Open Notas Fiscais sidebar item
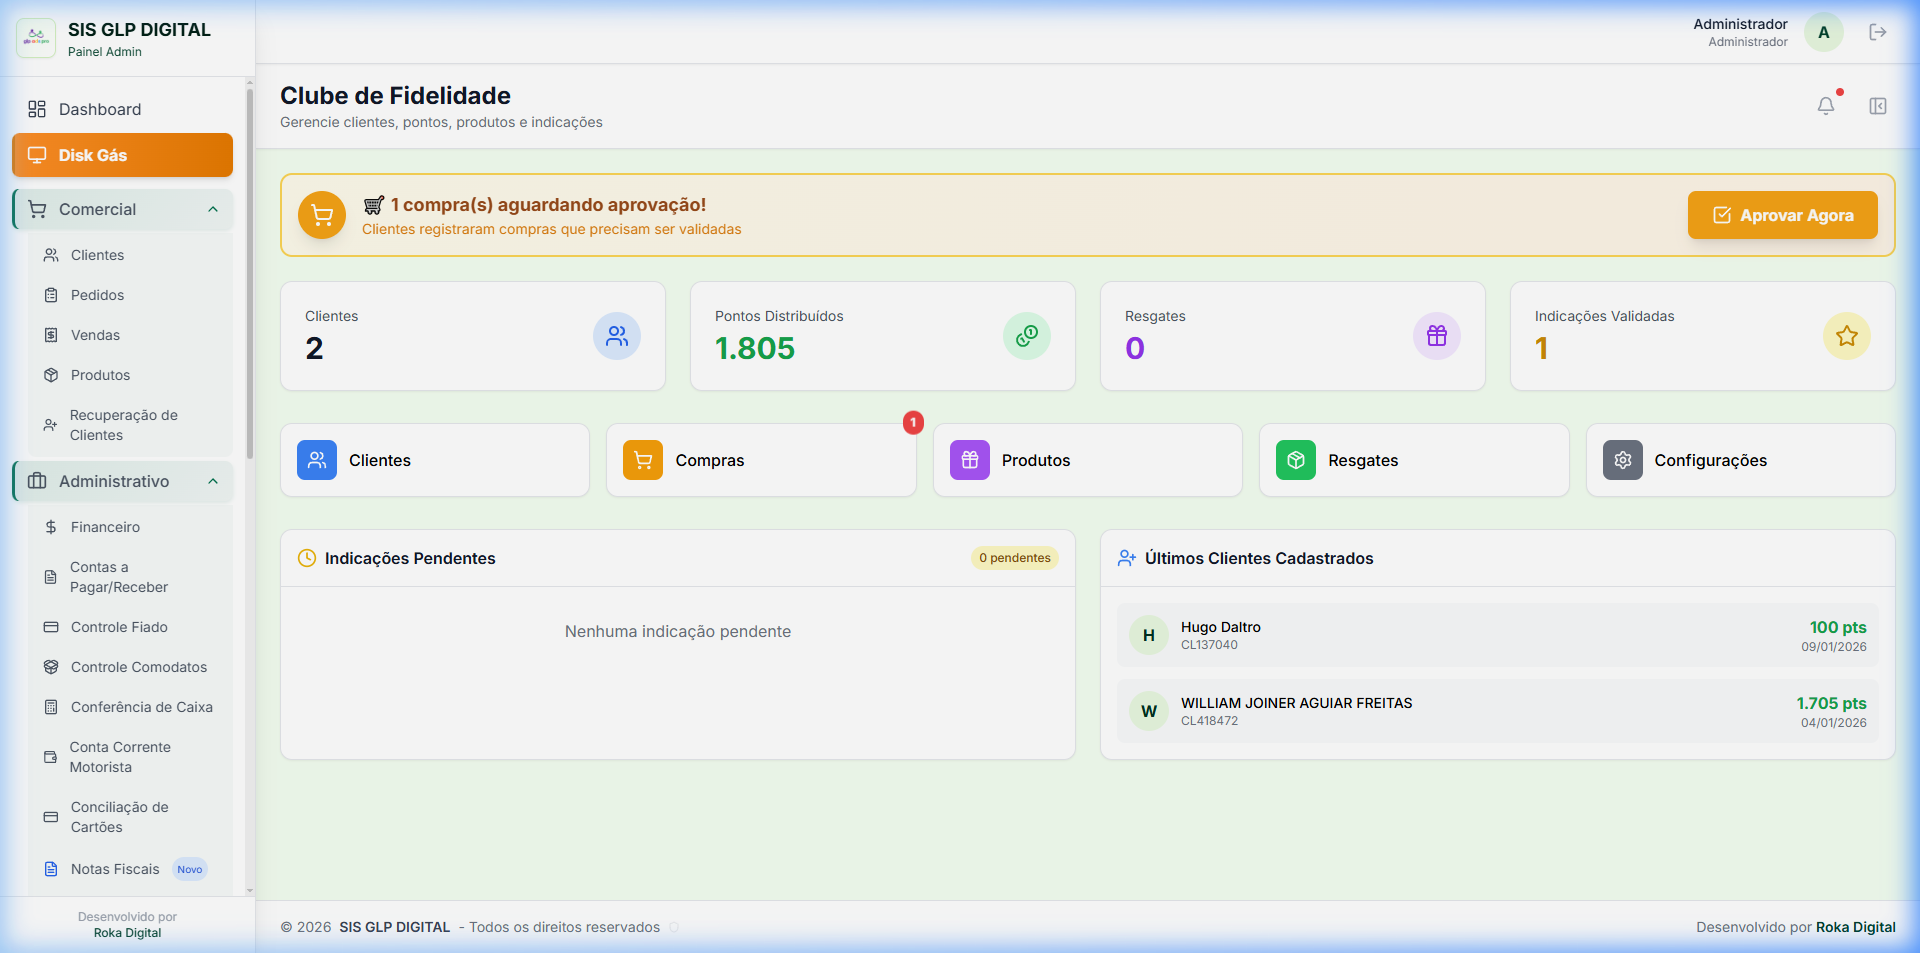1920x953 pixels. 115,869
